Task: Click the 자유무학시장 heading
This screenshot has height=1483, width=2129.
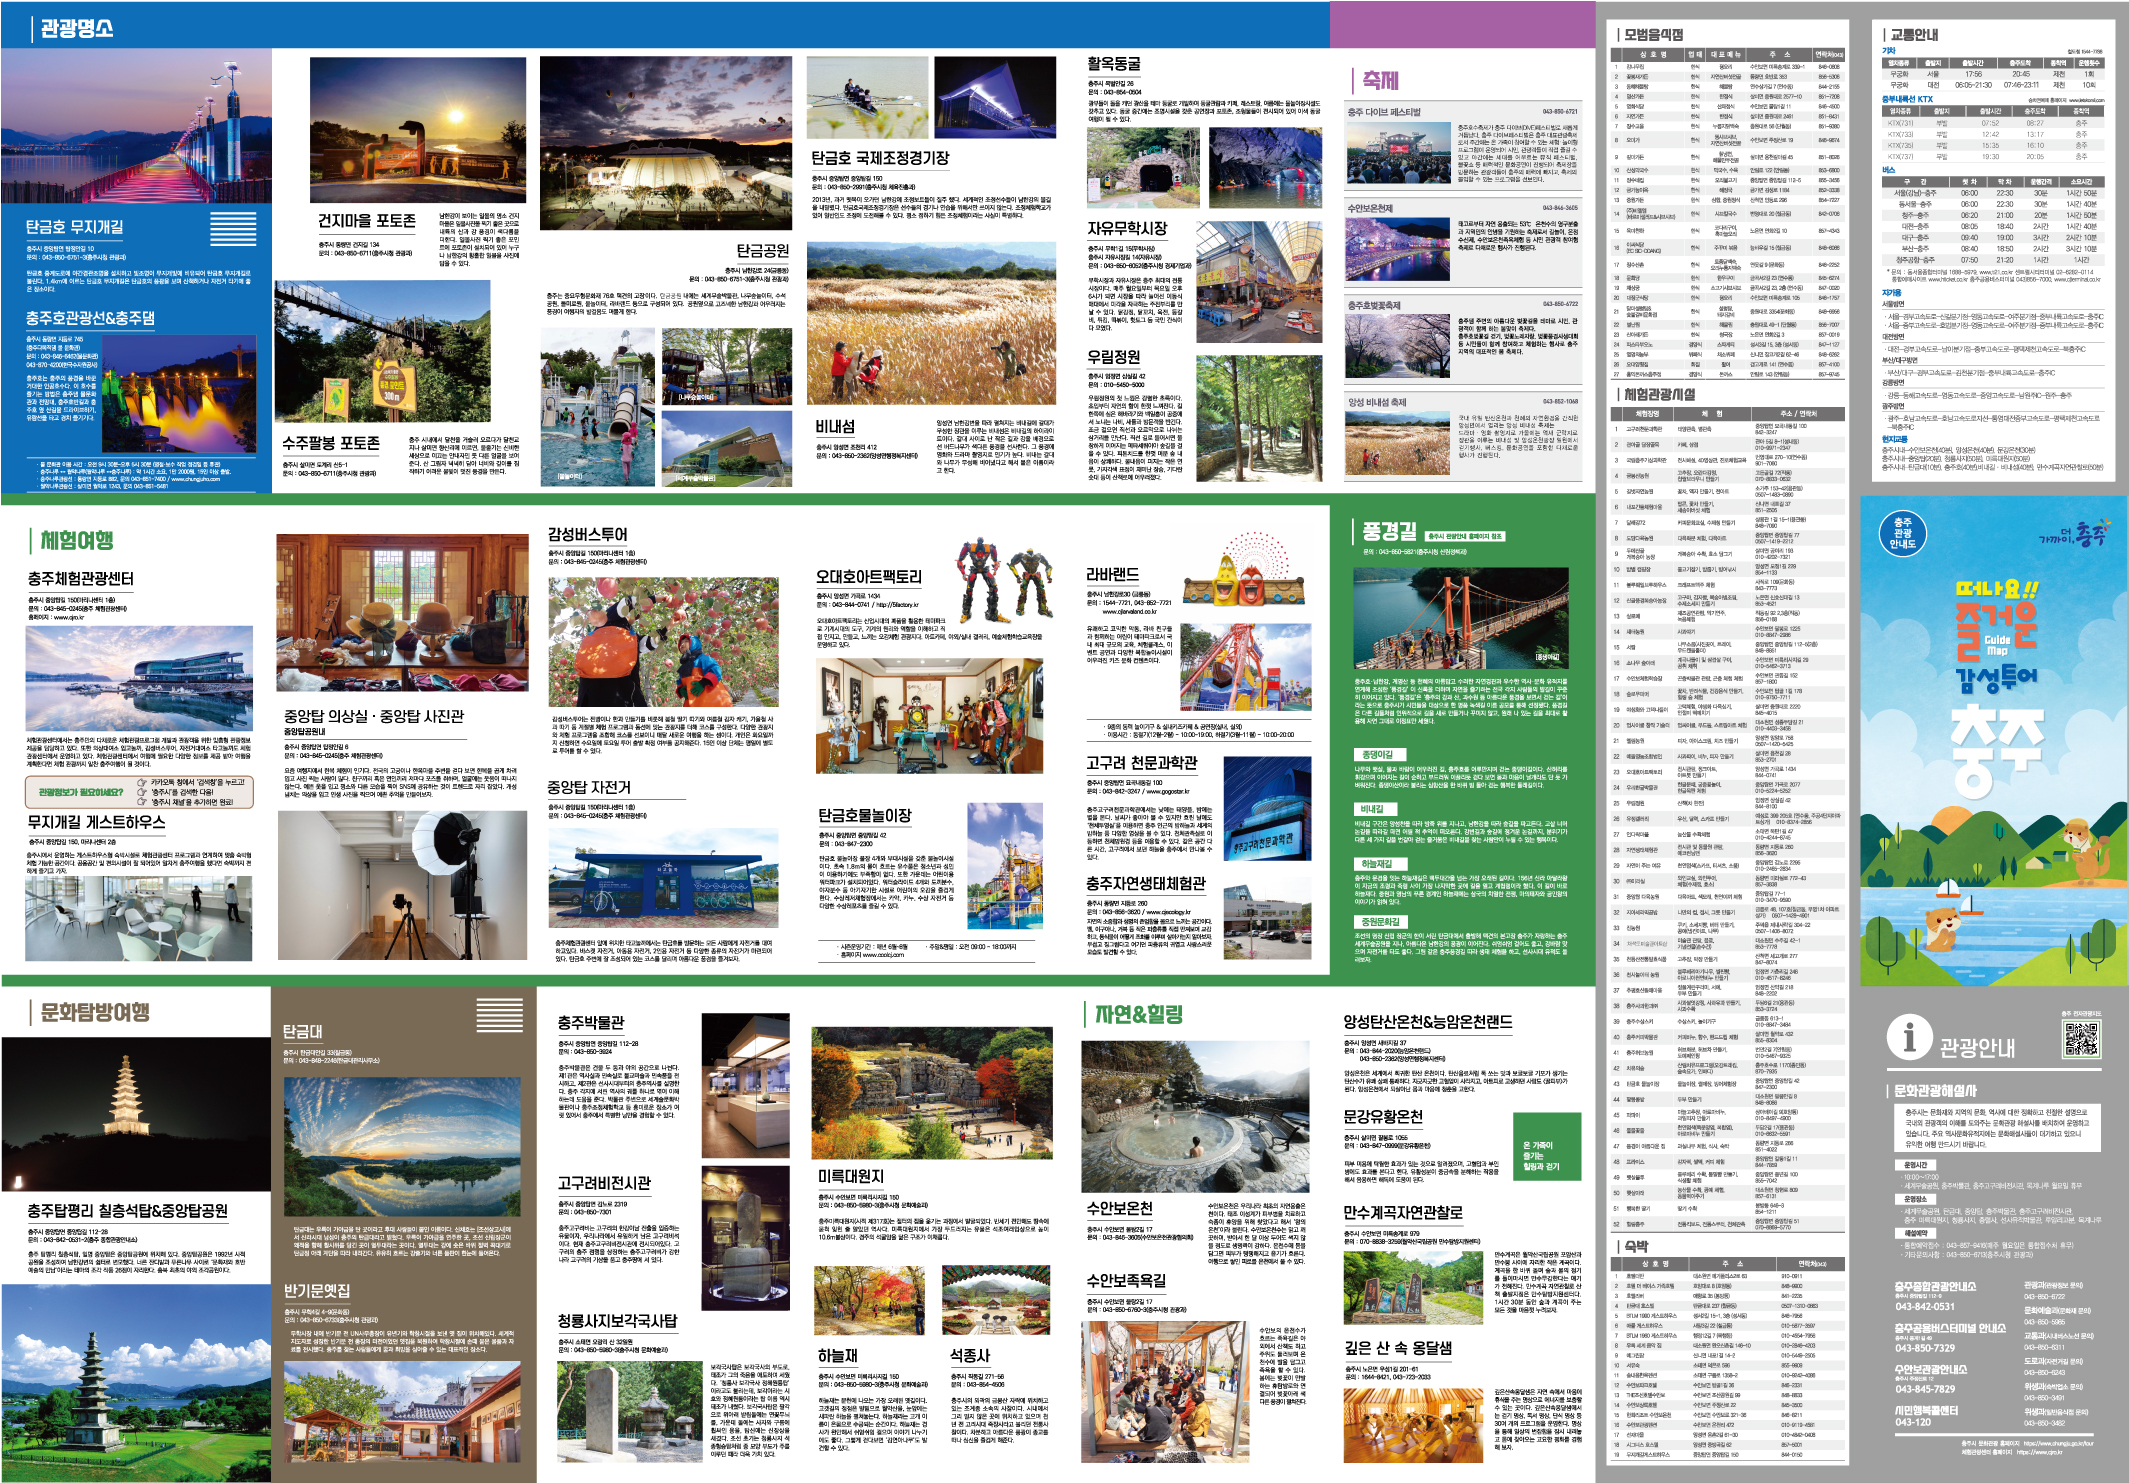Action: 1127,227
